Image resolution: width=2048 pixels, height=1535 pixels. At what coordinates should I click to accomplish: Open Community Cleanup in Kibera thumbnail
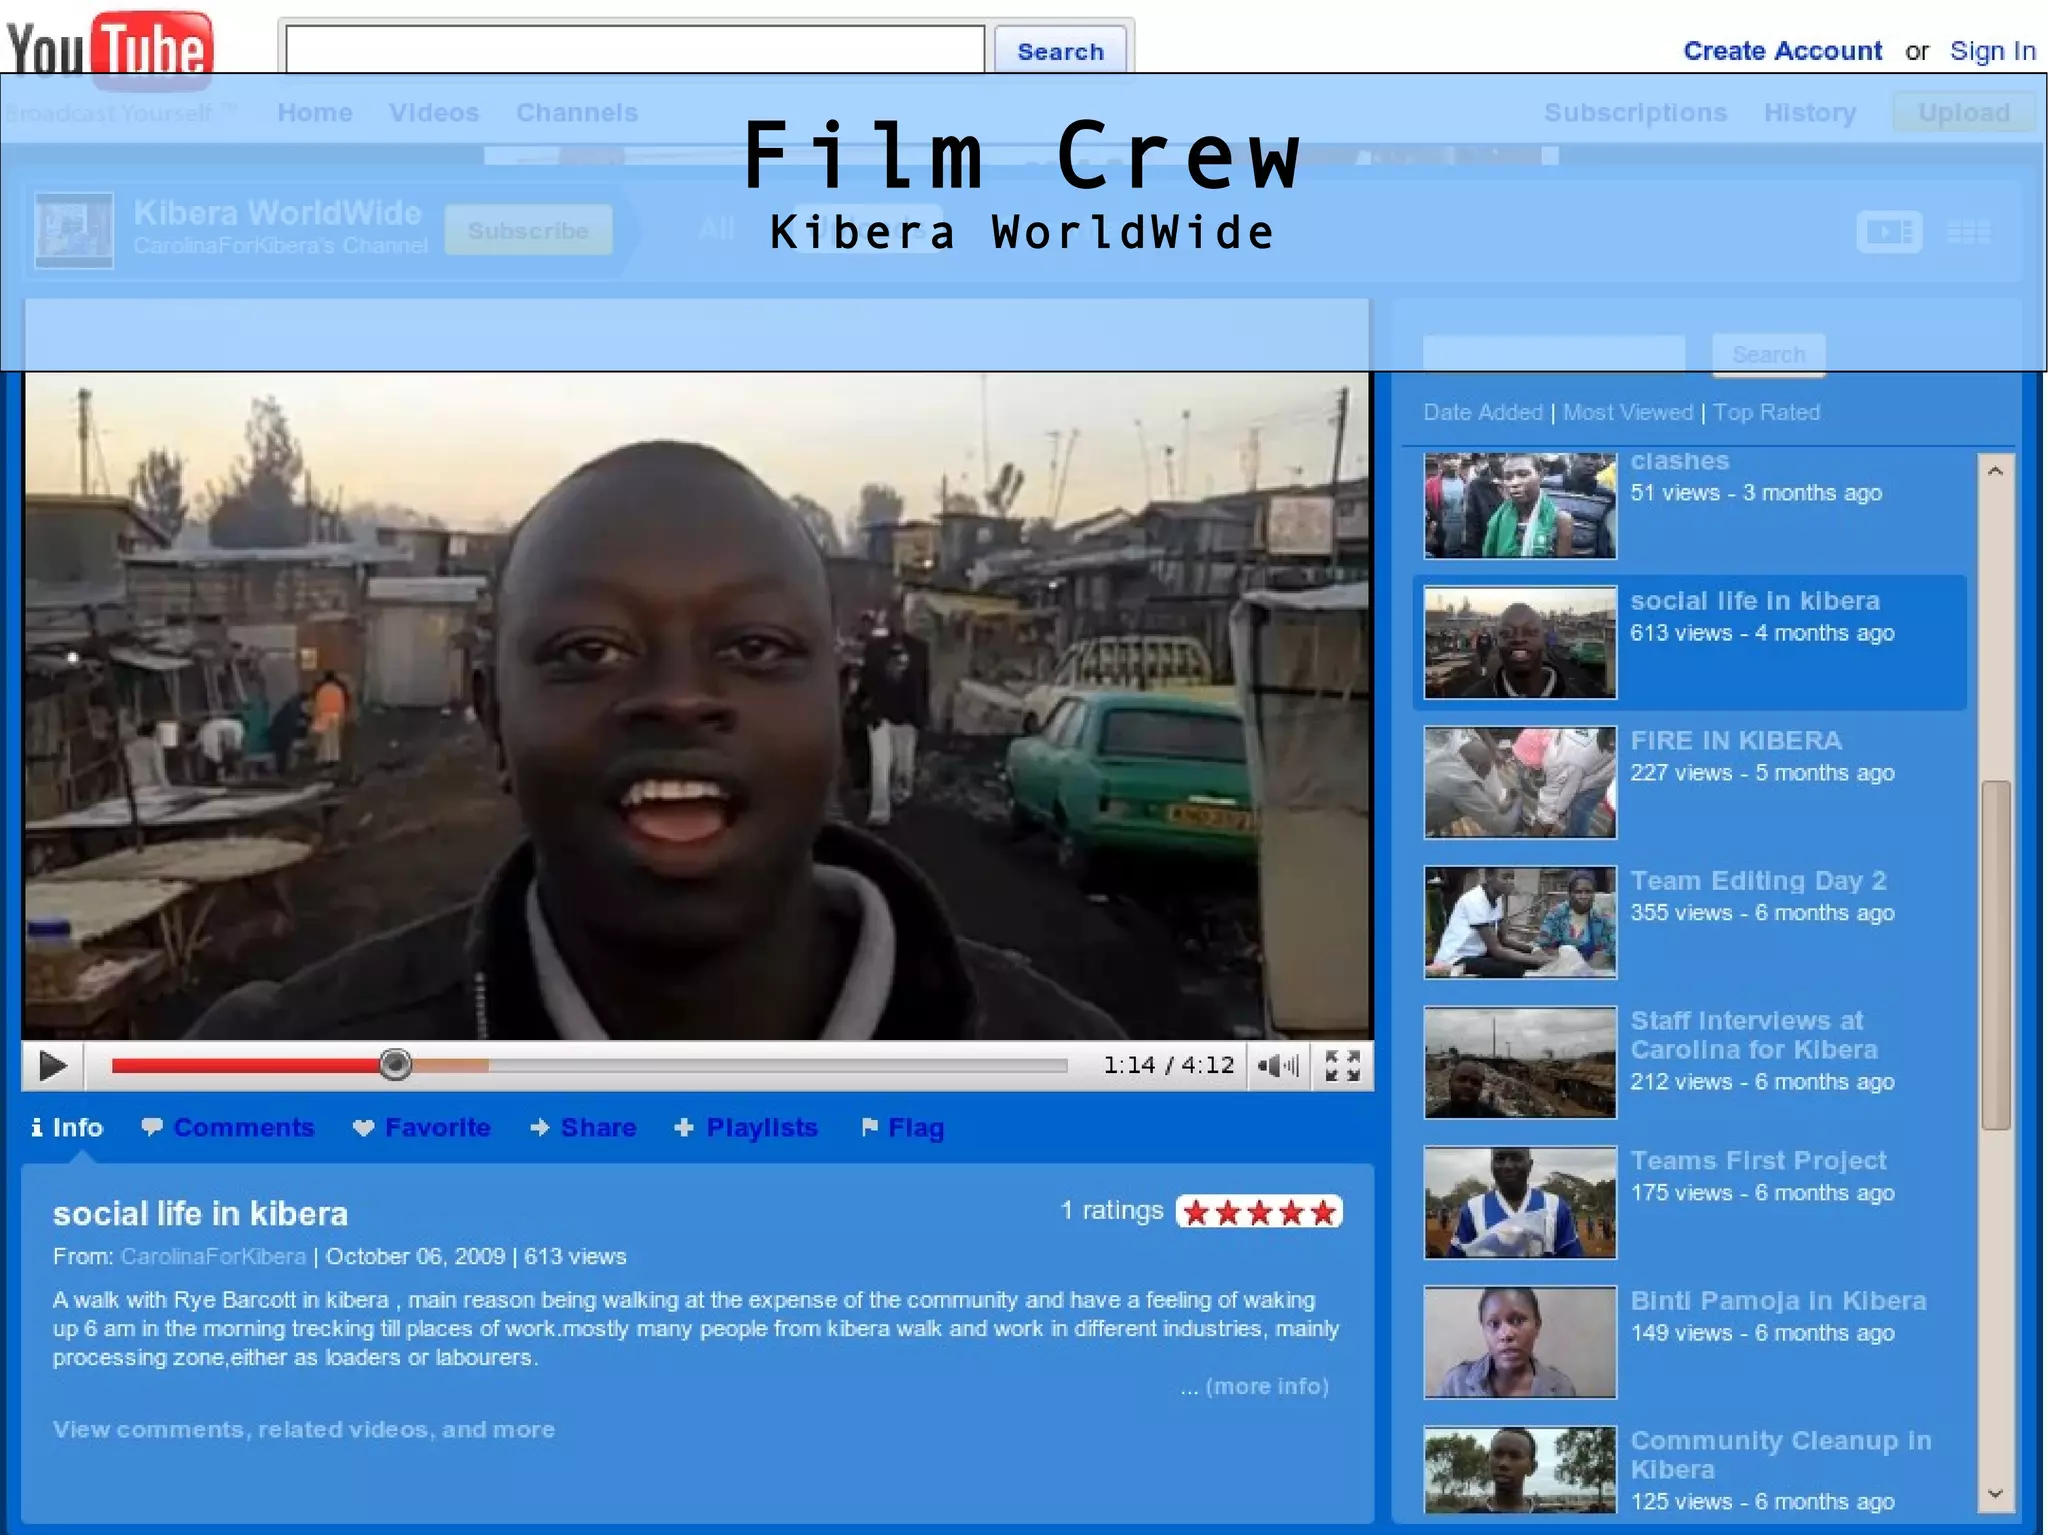coord(1520,1469)
